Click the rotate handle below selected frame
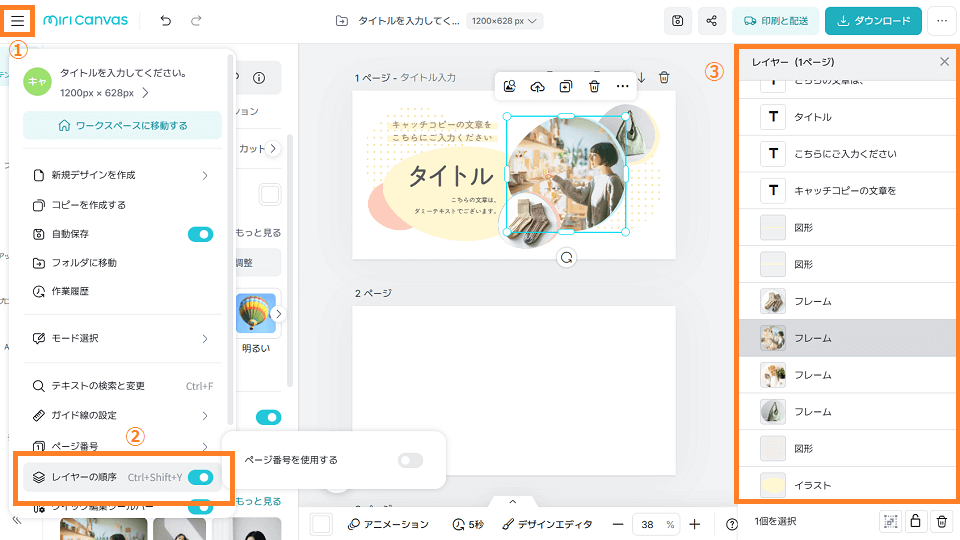This screenshot has width=960, height=540. [x=567, y=257]
